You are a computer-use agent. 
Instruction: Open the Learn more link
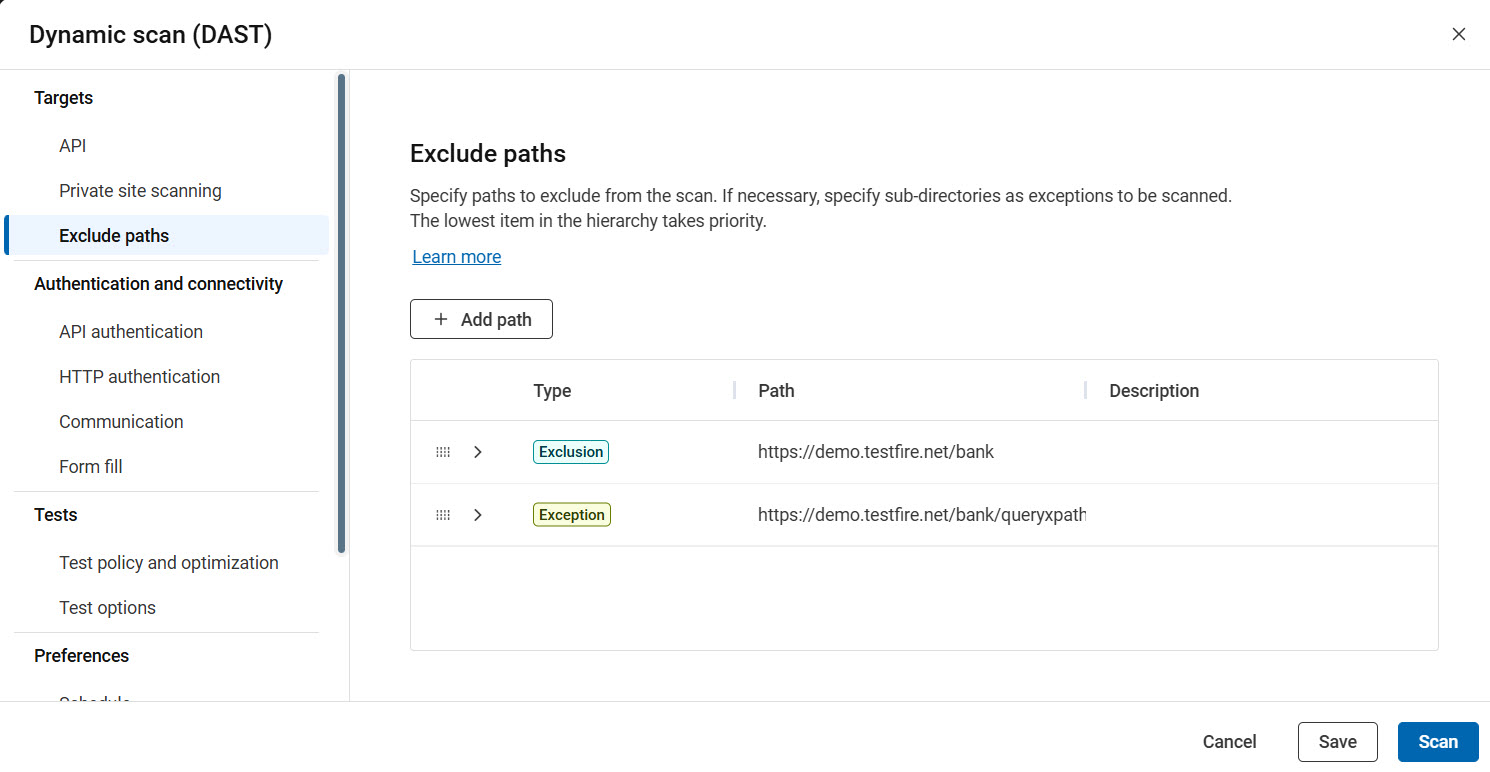tap(457, 257)
